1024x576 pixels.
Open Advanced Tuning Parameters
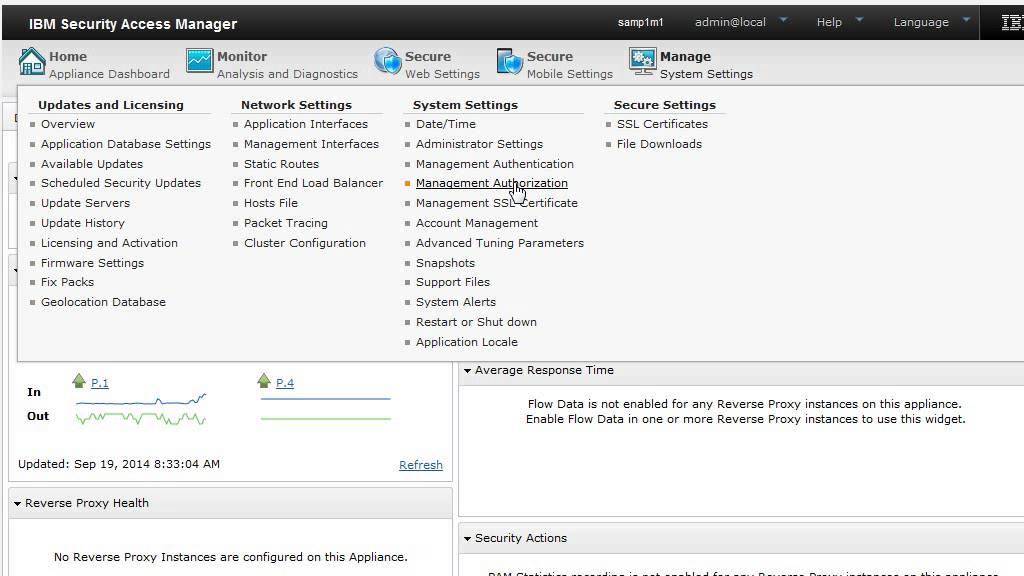click(x=500, y=243)
